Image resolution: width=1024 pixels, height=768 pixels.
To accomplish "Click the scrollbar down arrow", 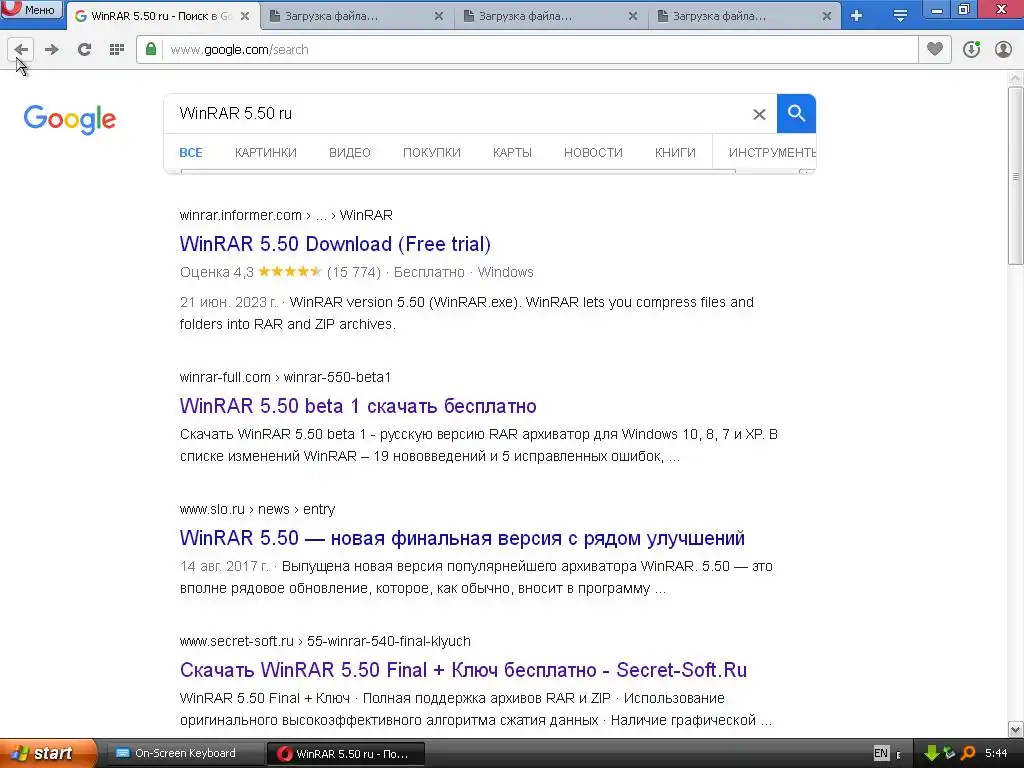I will tap(1015, 729).
